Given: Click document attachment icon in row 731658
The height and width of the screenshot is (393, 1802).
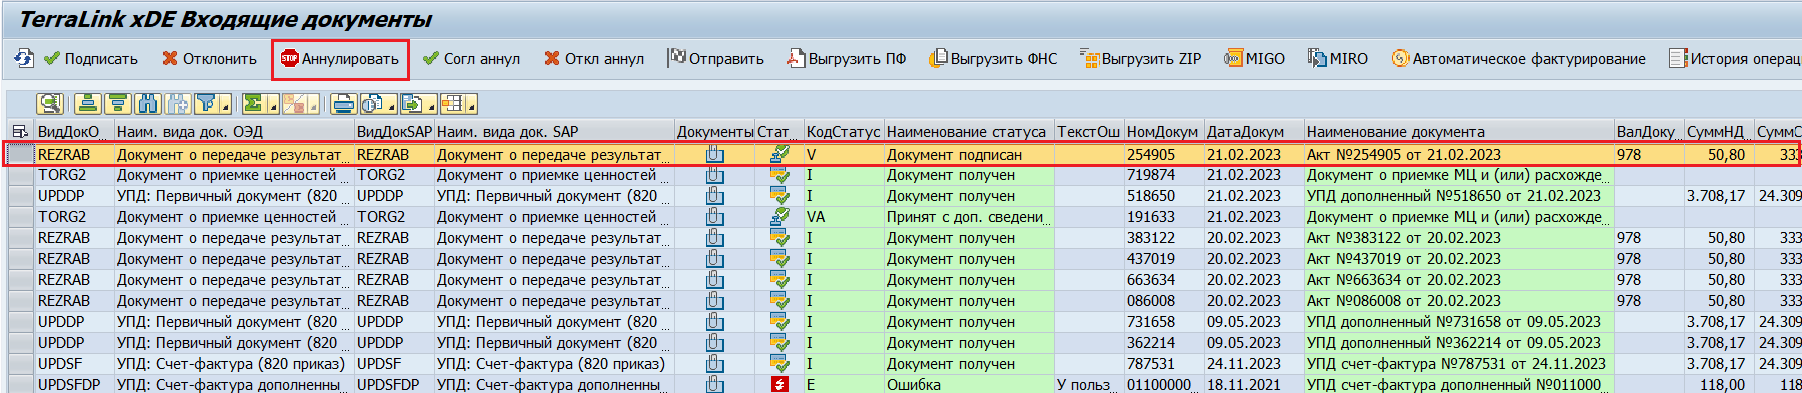Looking at the screenshot, I should pyautogui.click(x=714, y=322).
